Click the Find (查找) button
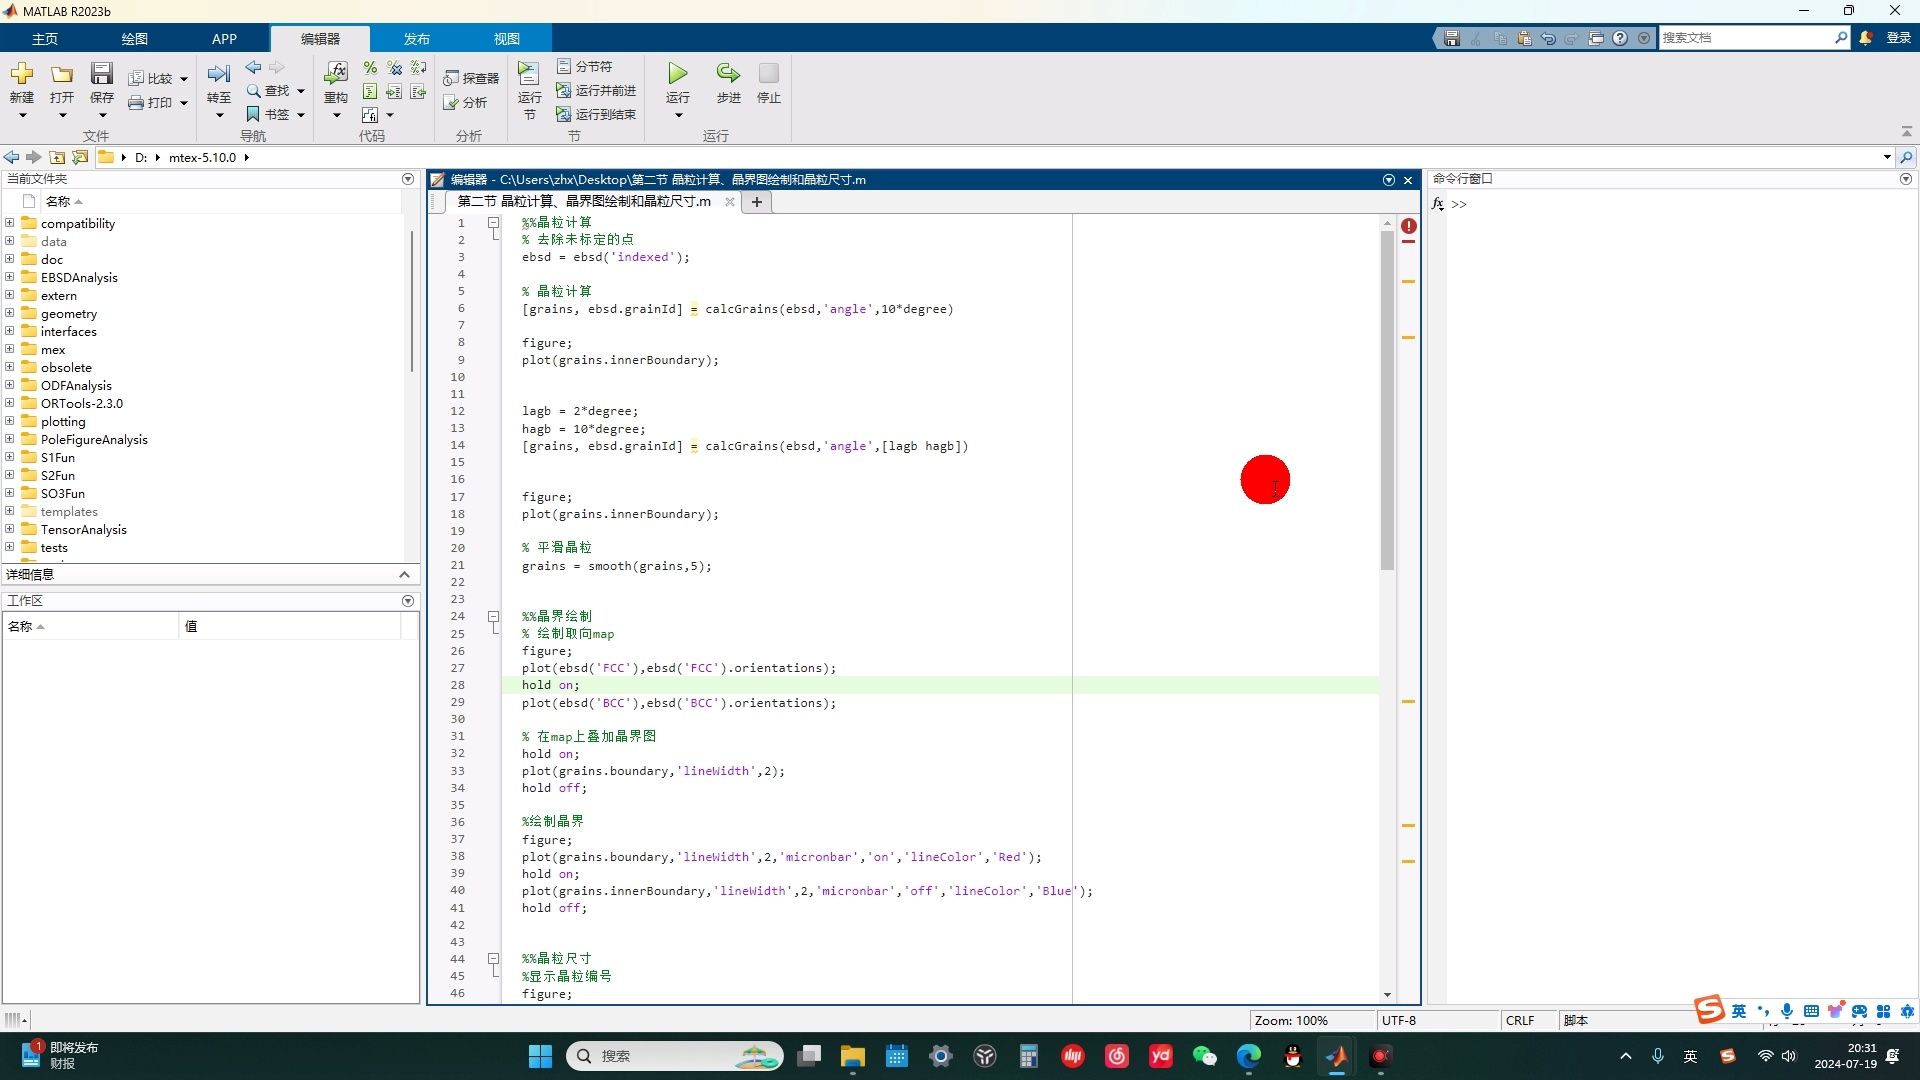 (x=268, y=90)
